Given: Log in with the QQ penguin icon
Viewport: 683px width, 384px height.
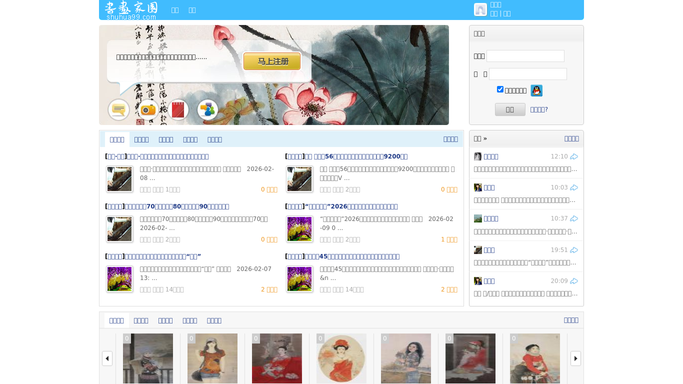Looking at the screenshot, I should (x=537, y=90).
